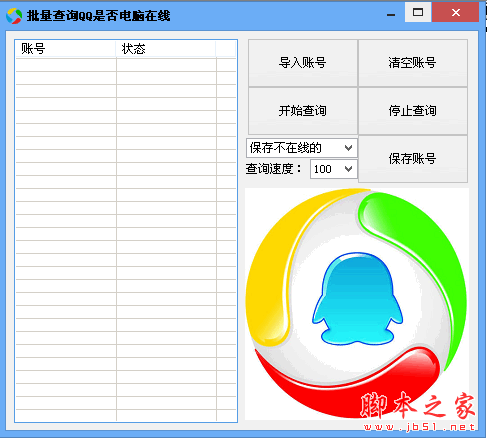Screen dimensions: 487x438
Task: Maximize the window
Action: pyautogui.click(x=418, y=12)
